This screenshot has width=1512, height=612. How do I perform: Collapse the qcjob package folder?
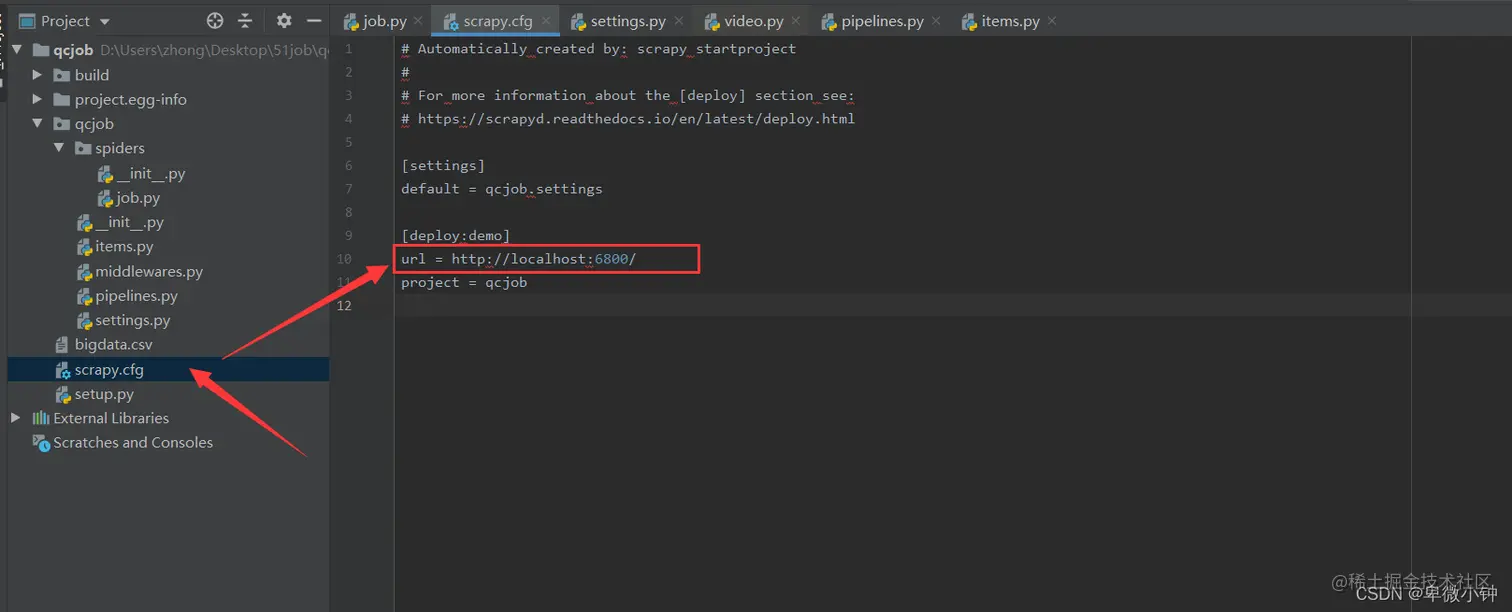point(37,124)
